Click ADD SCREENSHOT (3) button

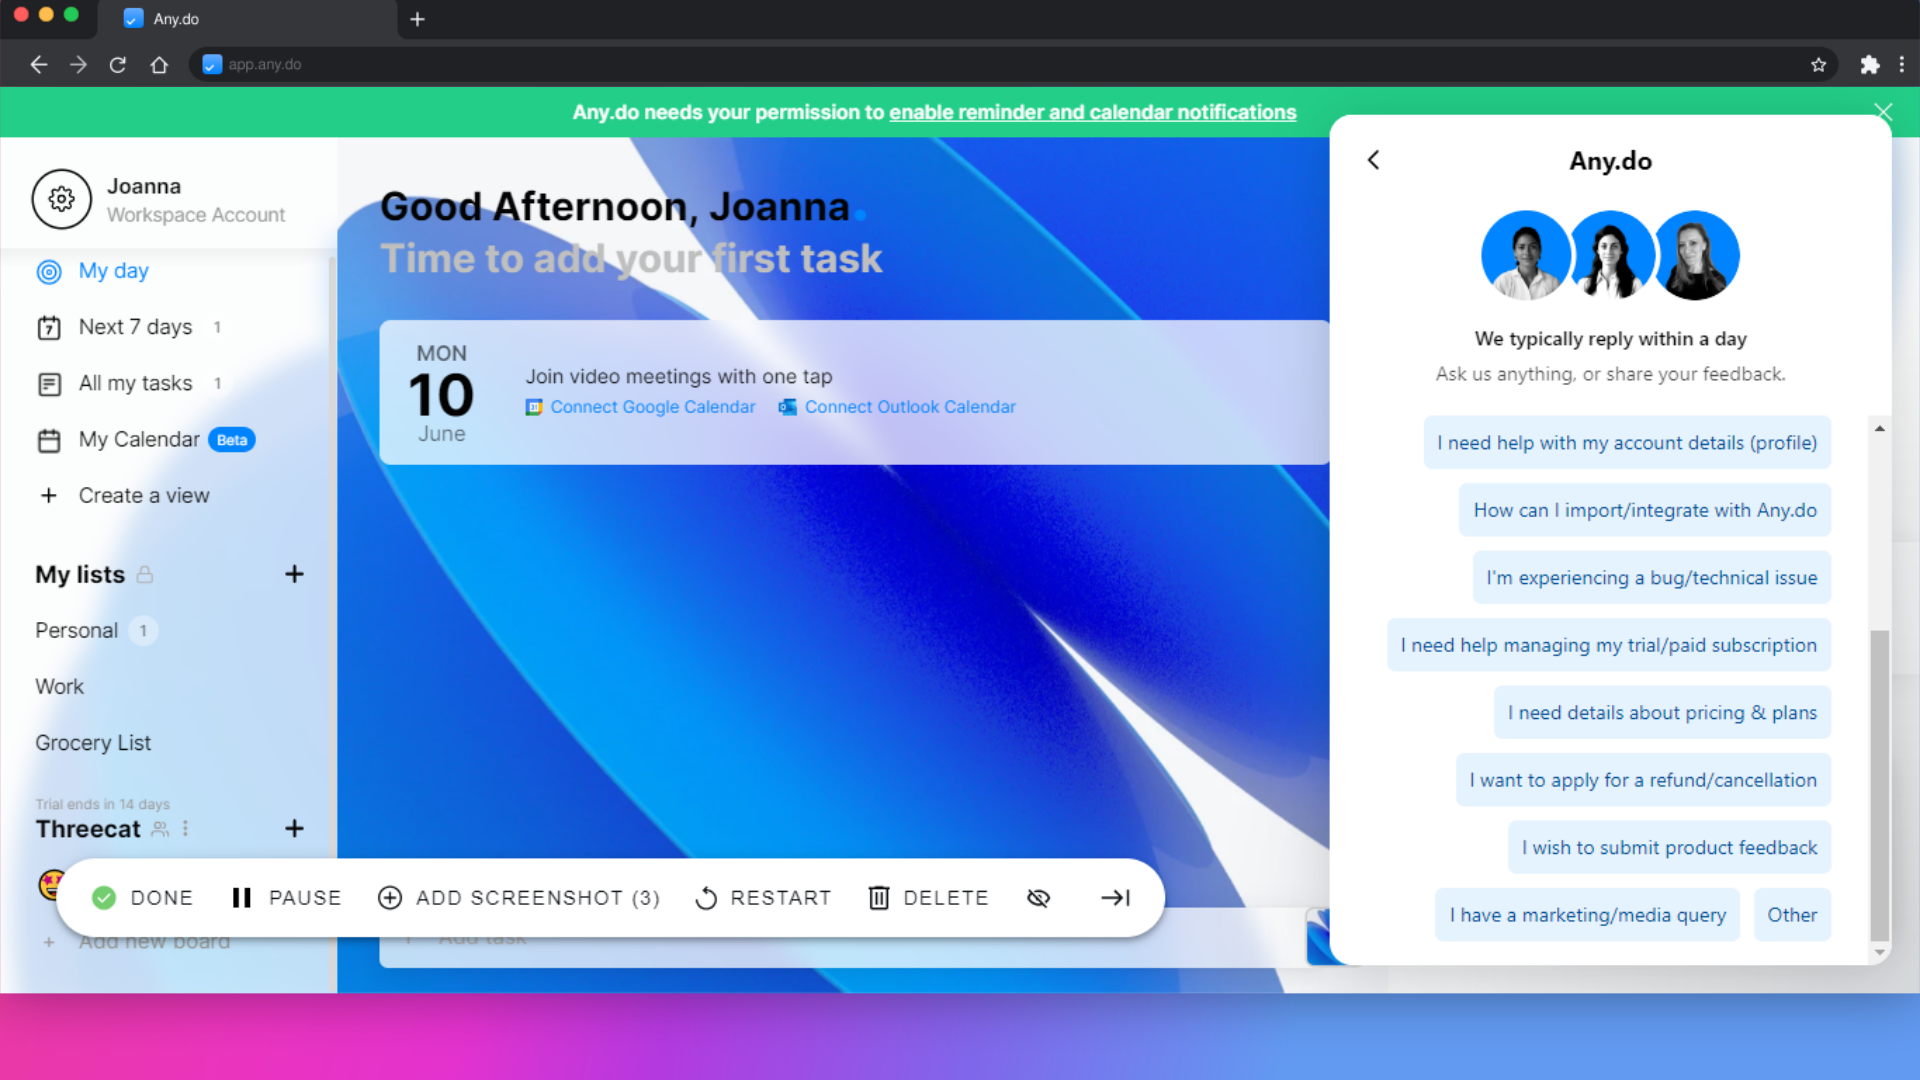coord(519,898)
